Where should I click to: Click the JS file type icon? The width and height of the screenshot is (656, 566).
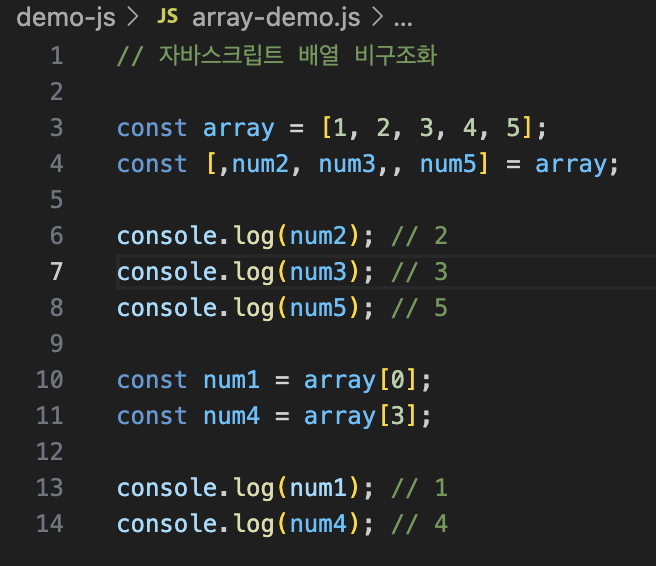tap(167, 17)
